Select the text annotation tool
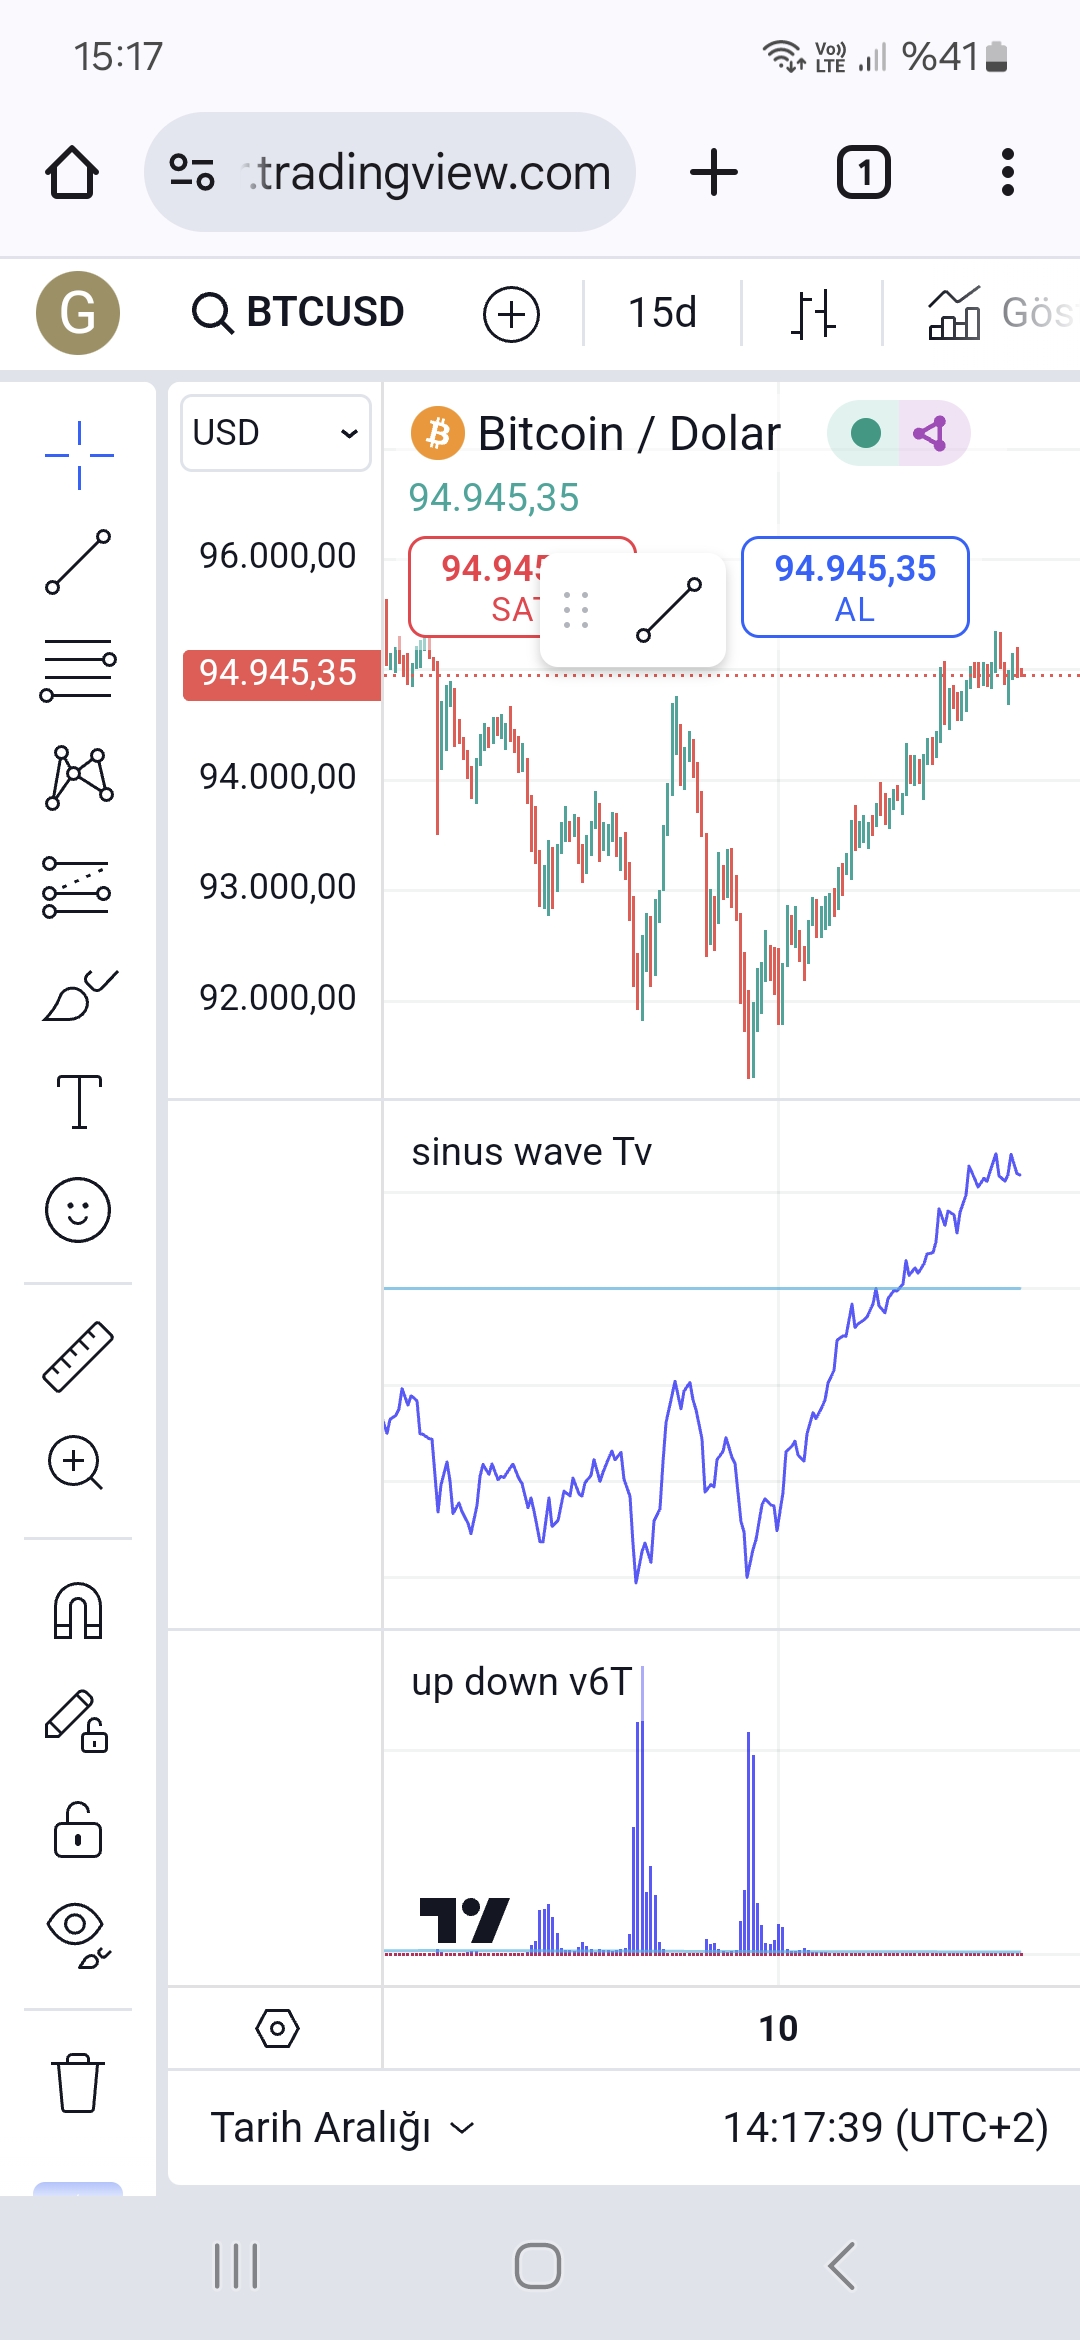 (78, 1102)
